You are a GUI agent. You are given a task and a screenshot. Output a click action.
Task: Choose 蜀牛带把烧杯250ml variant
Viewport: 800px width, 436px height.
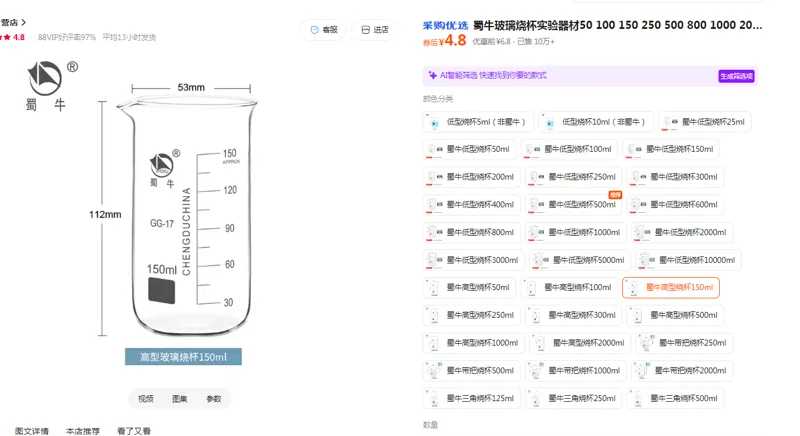coord(684,343)
